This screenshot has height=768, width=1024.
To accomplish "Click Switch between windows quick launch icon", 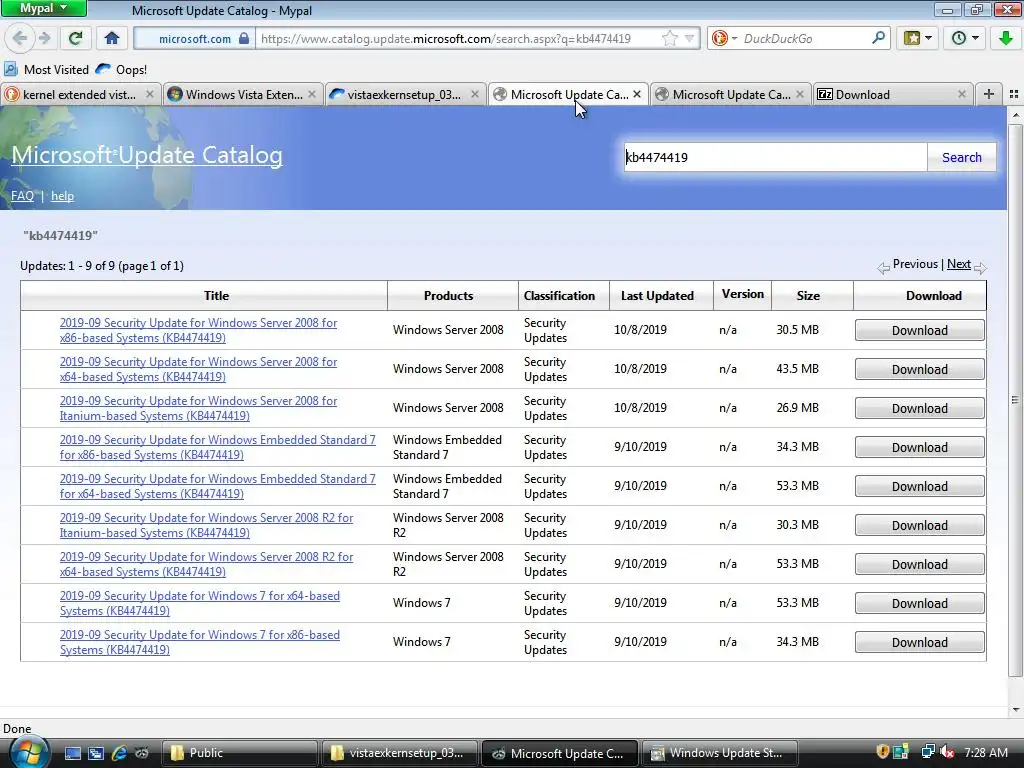I will click(95, 753).
